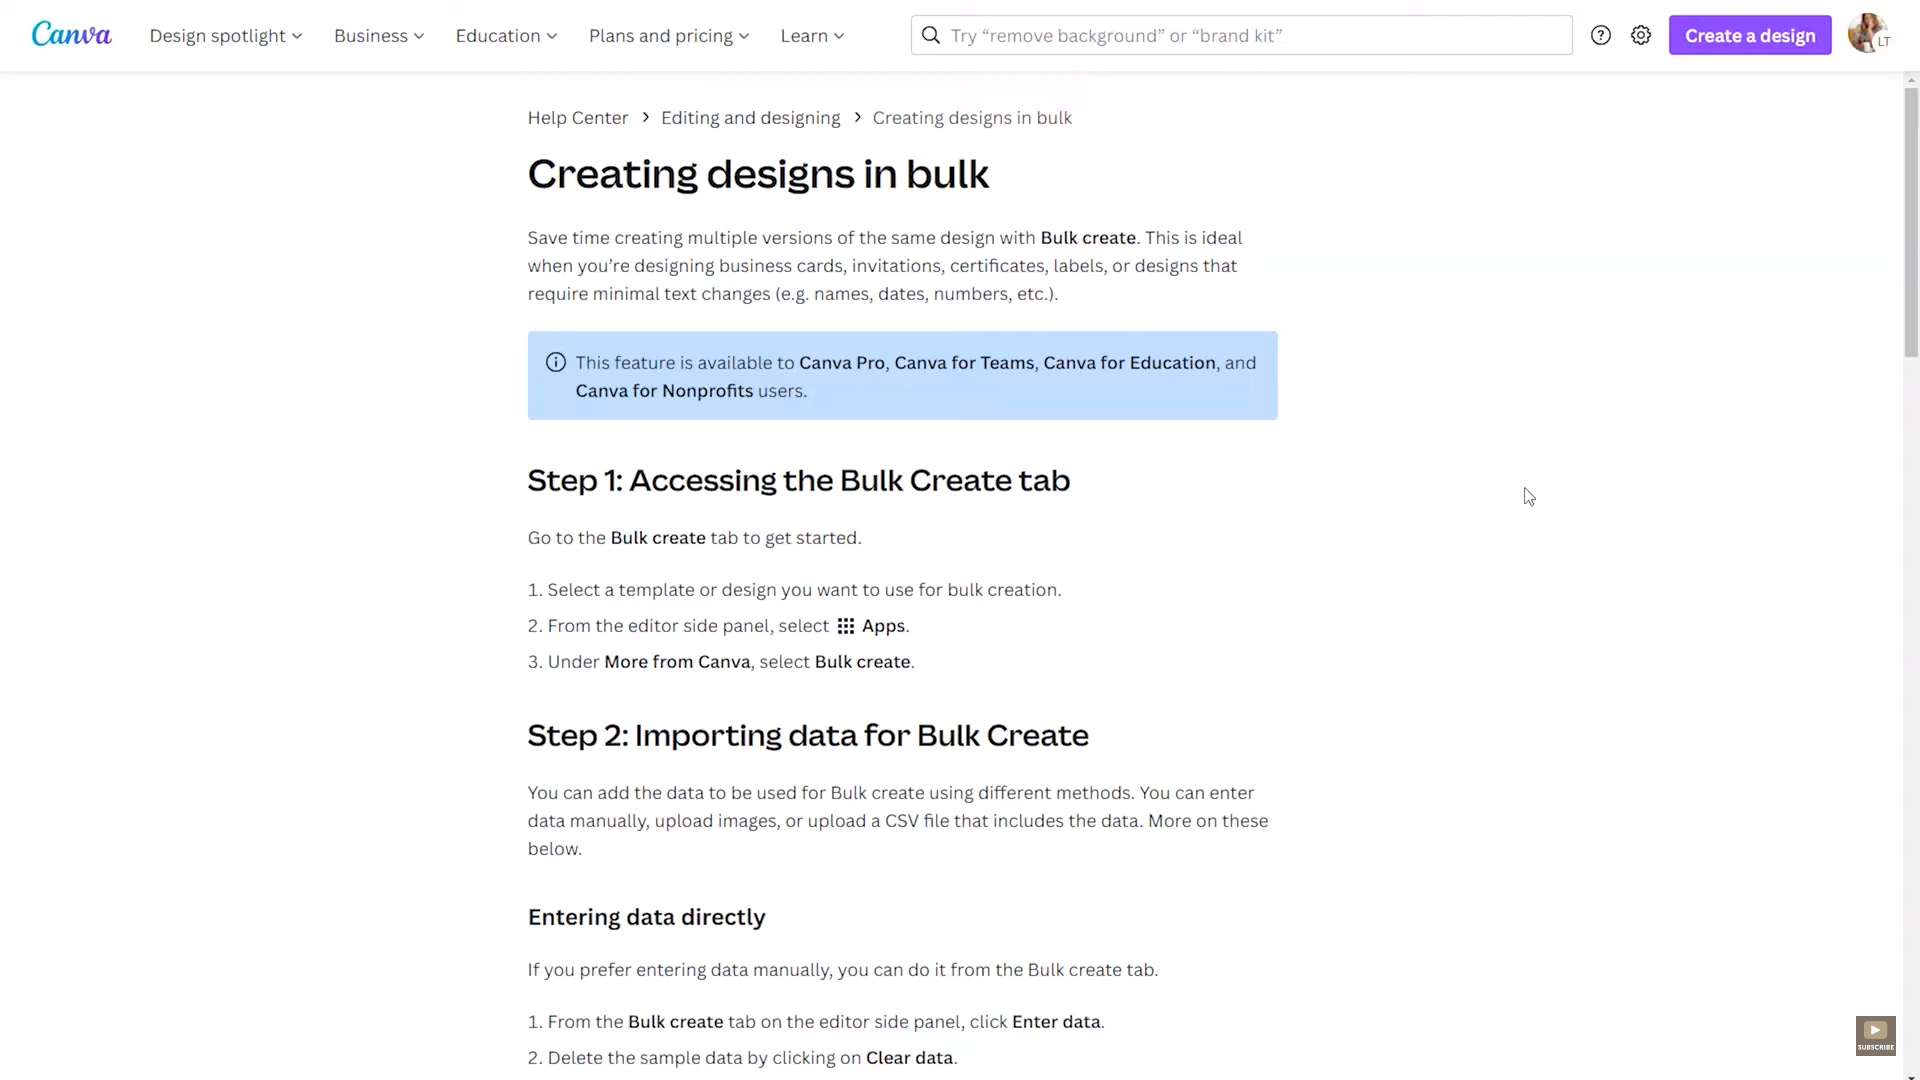1920x1080 pixels.
Task: Expand the Design spotlight menu
Action: pos(225,36)
